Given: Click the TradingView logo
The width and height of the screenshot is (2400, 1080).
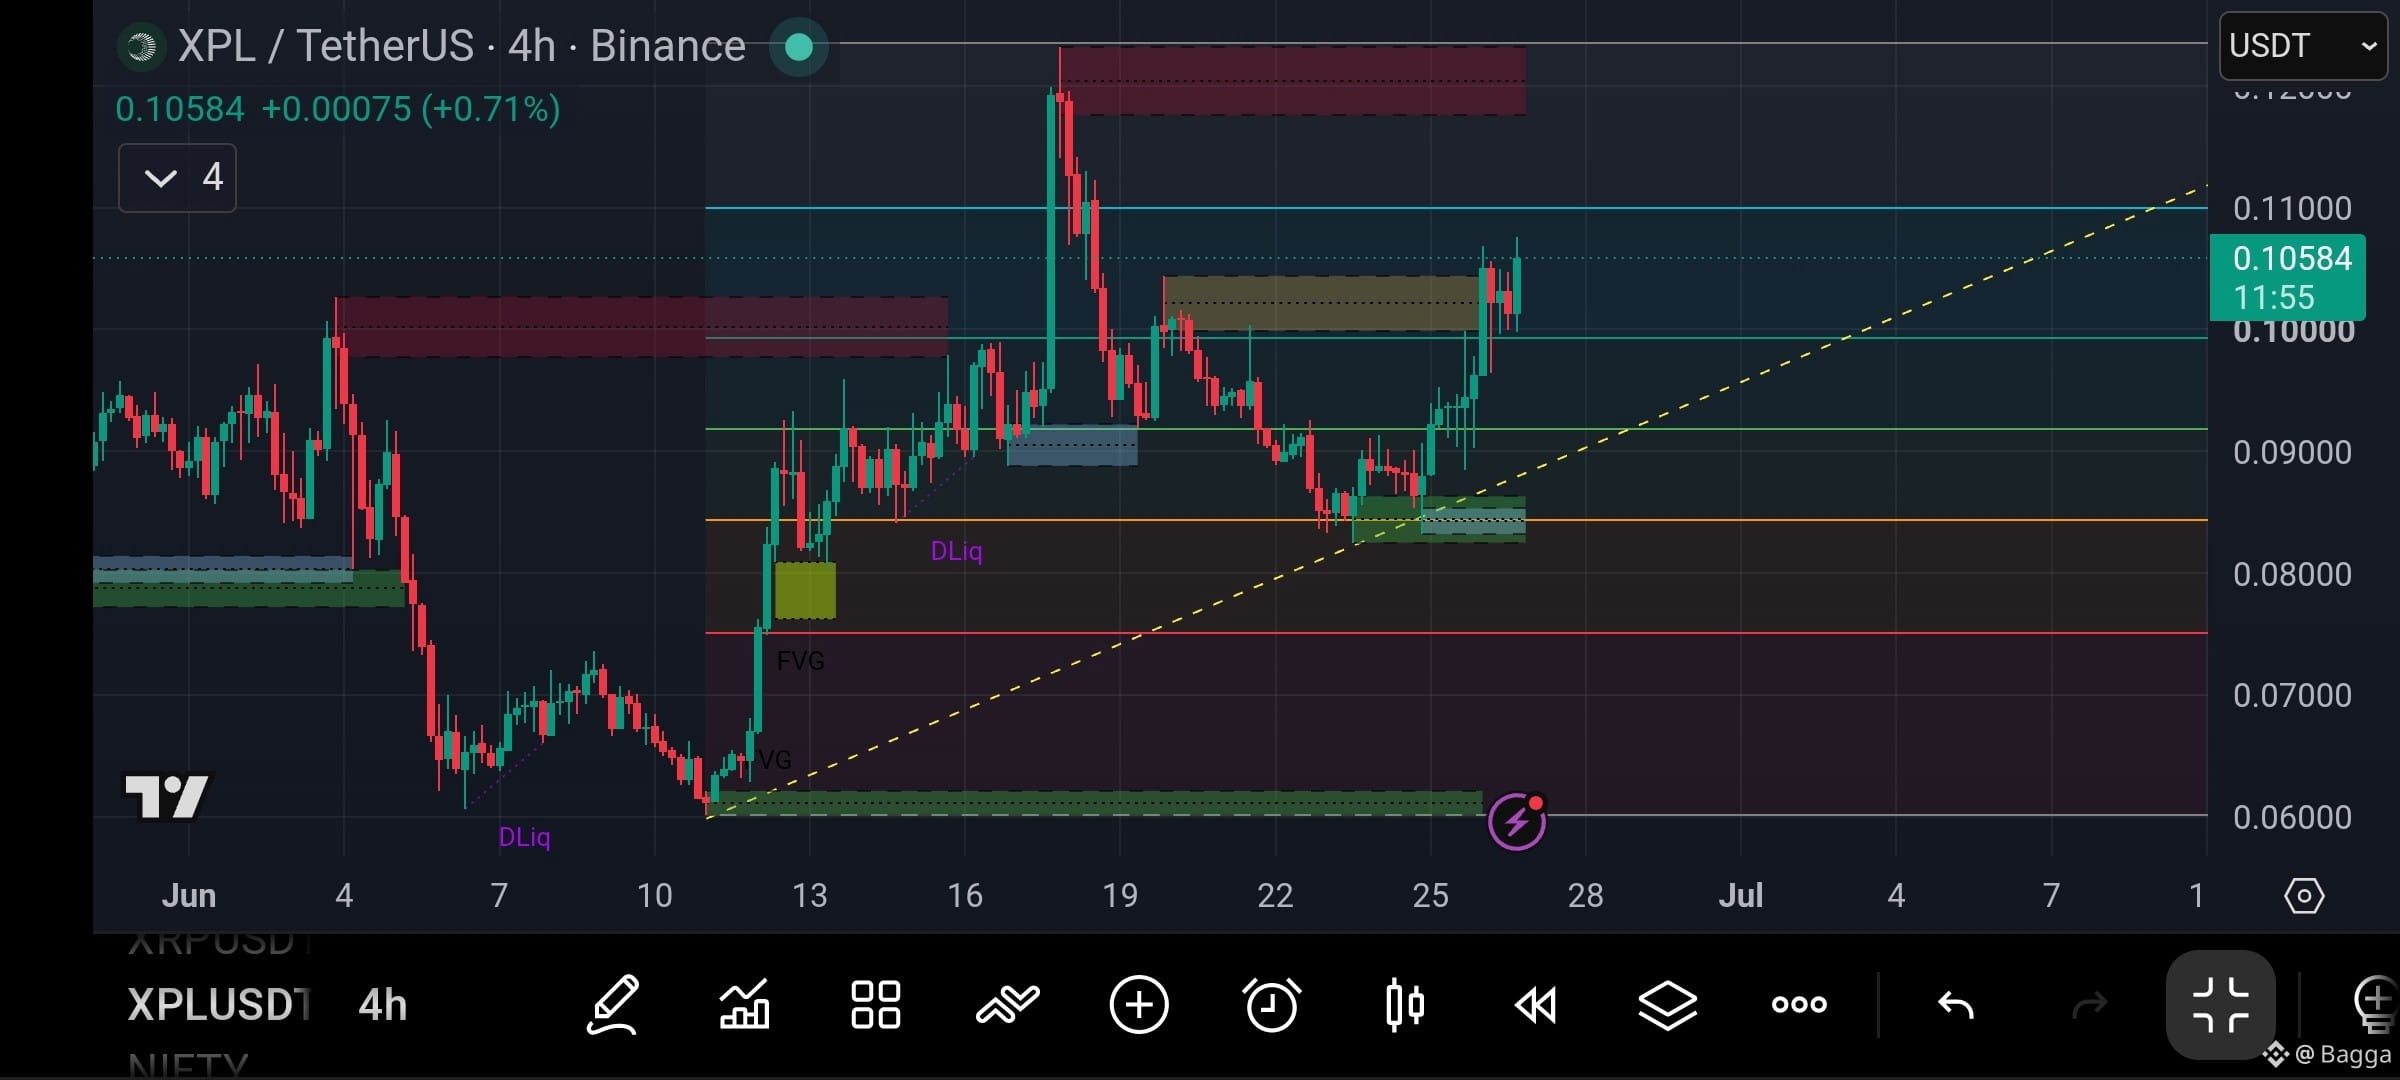Looking at the screenshot, I should pos(166,796).
